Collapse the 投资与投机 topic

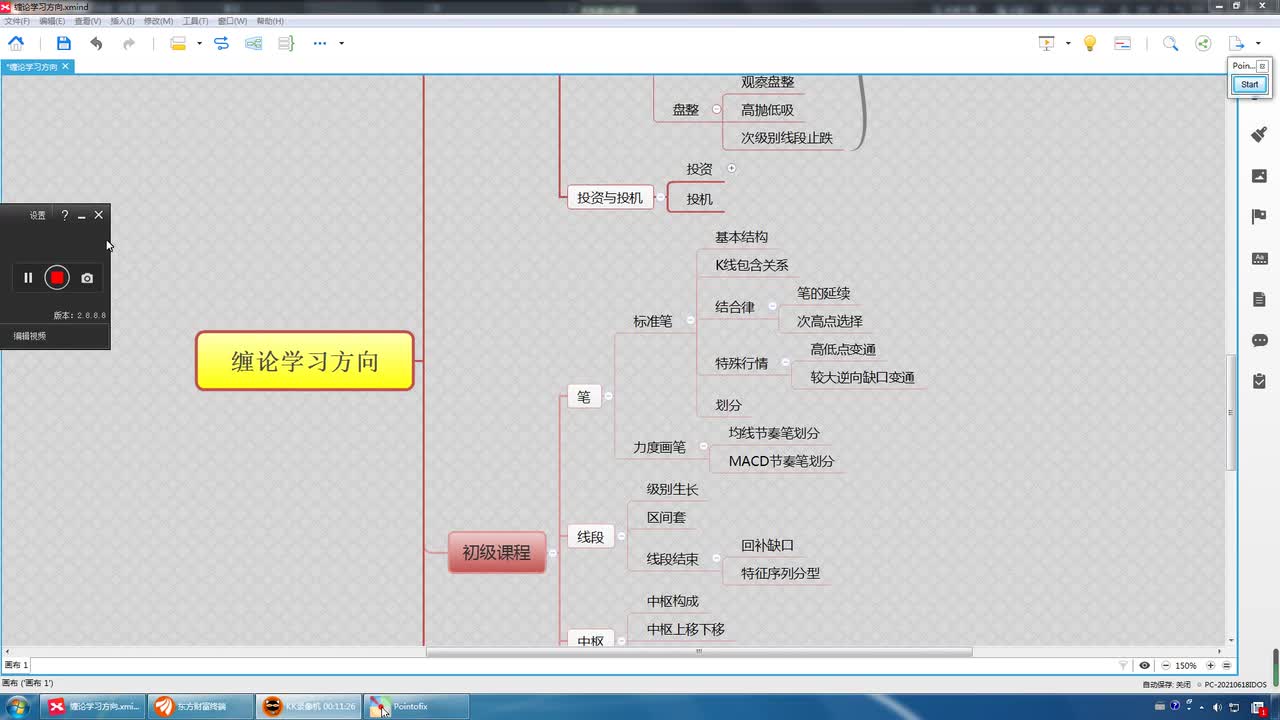coord(660,197)
